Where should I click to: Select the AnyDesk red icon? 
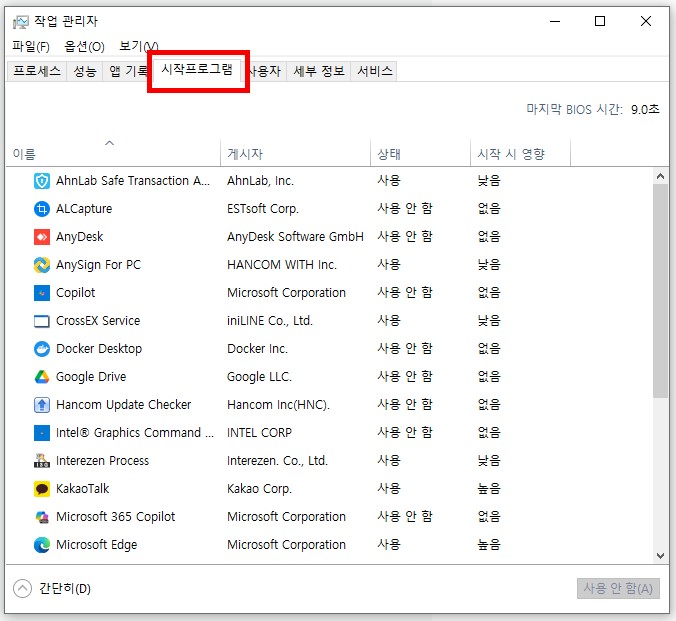point(42,237)
